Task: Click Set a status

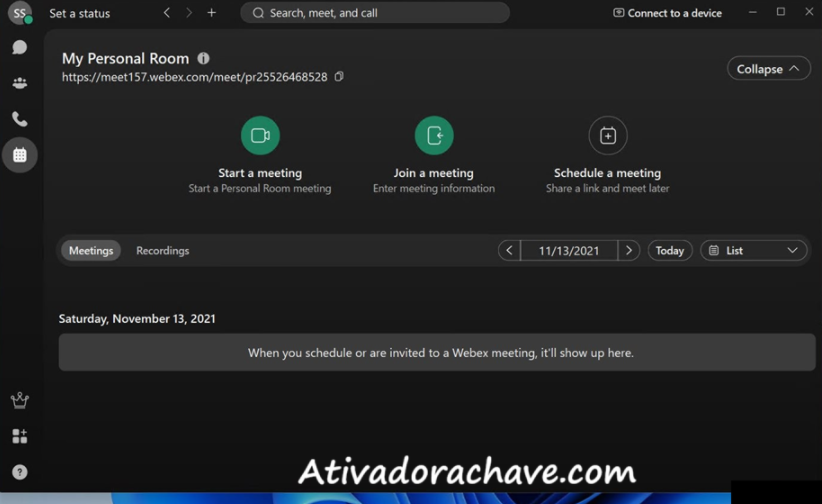Action: (x=80, y=14)
